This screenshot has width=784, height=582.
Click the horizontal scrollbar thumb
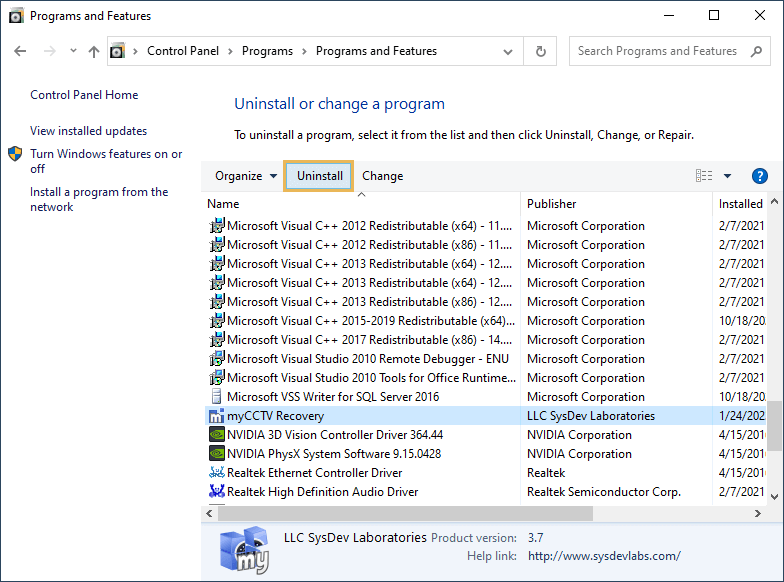tap(405, 514)
